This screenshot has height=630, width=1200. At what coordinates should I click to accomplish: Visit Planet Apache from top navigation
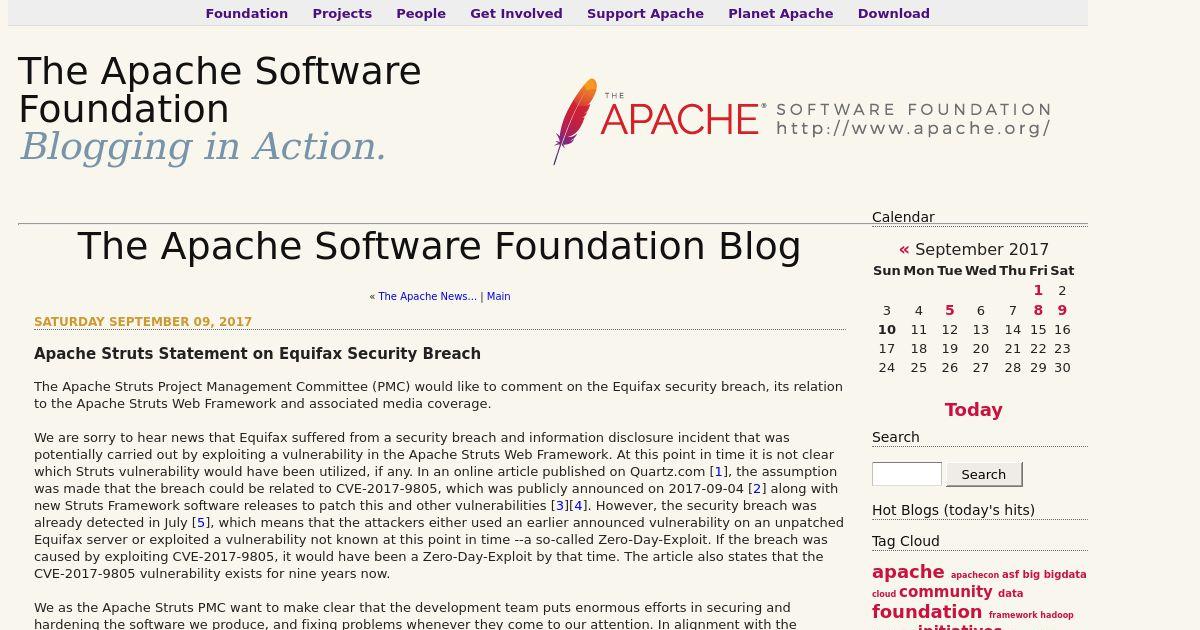780,13
